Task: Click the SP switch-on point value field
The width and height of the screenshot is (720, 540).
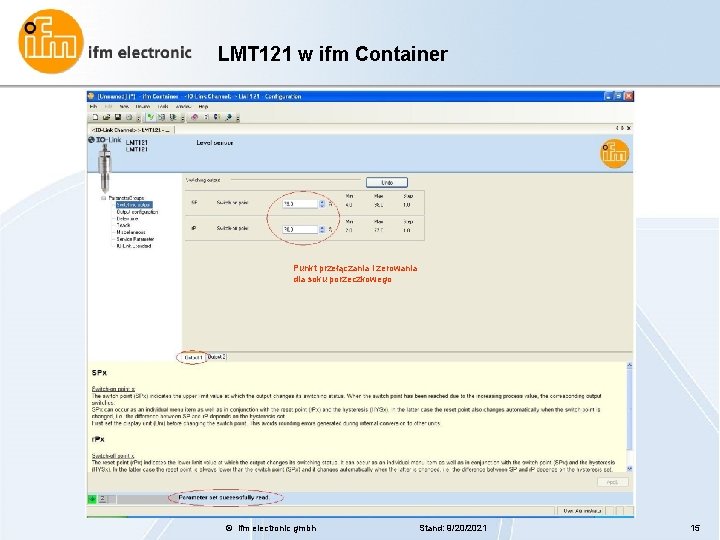Action: click(x=300, y=204)
